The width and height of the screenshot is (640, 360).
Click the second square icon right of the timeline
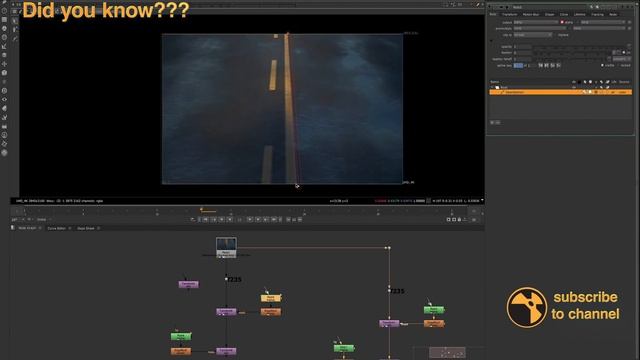(454, 220)
